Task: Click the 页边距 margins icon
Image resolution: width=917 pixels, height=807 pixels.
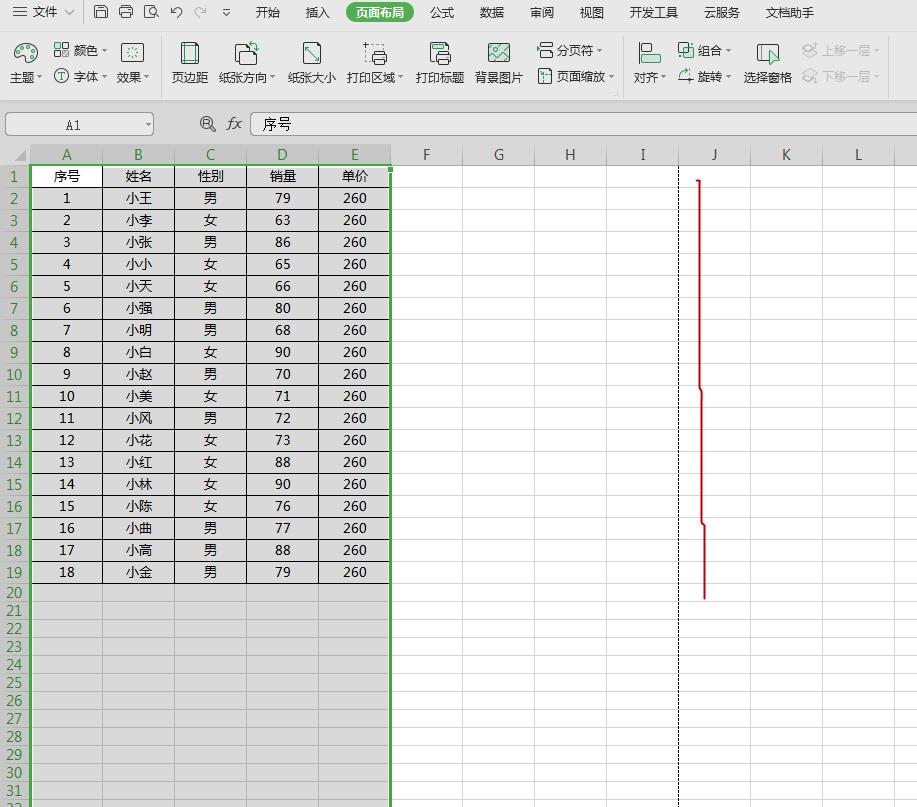Action: [x=189, y=53]
